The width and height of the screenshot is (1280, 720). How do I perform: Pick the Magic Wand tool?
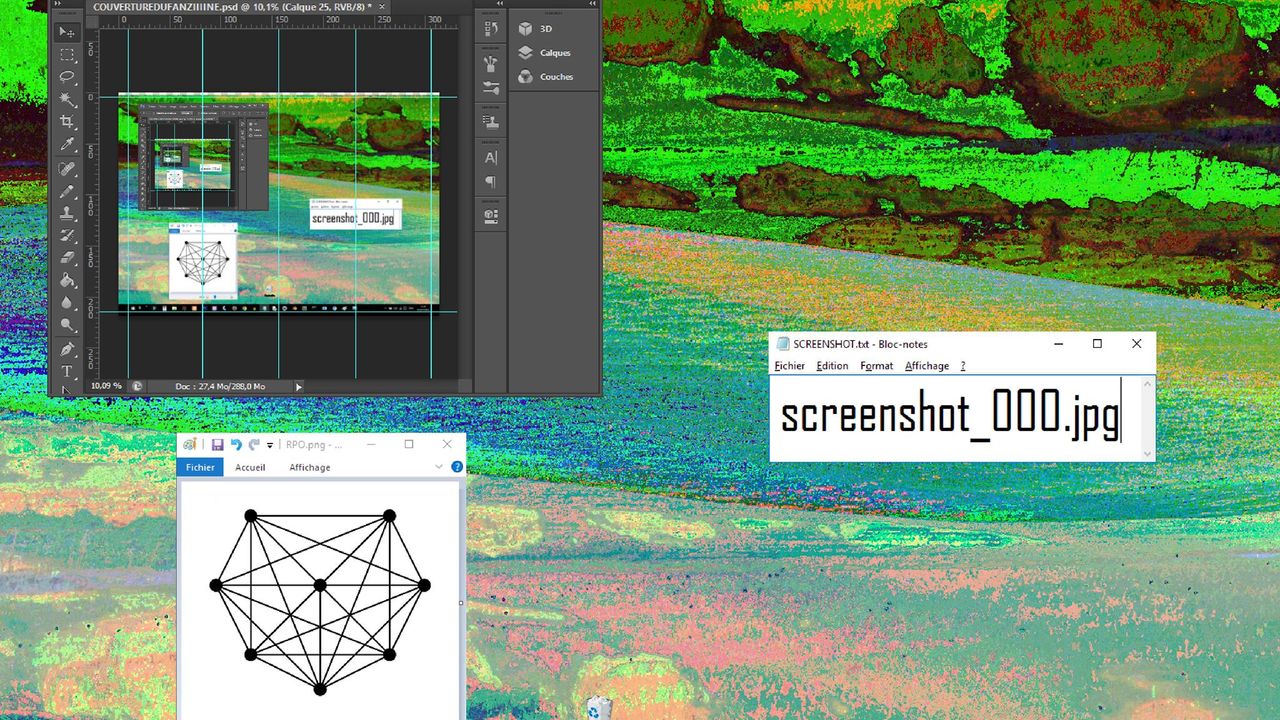click(67, 99)
